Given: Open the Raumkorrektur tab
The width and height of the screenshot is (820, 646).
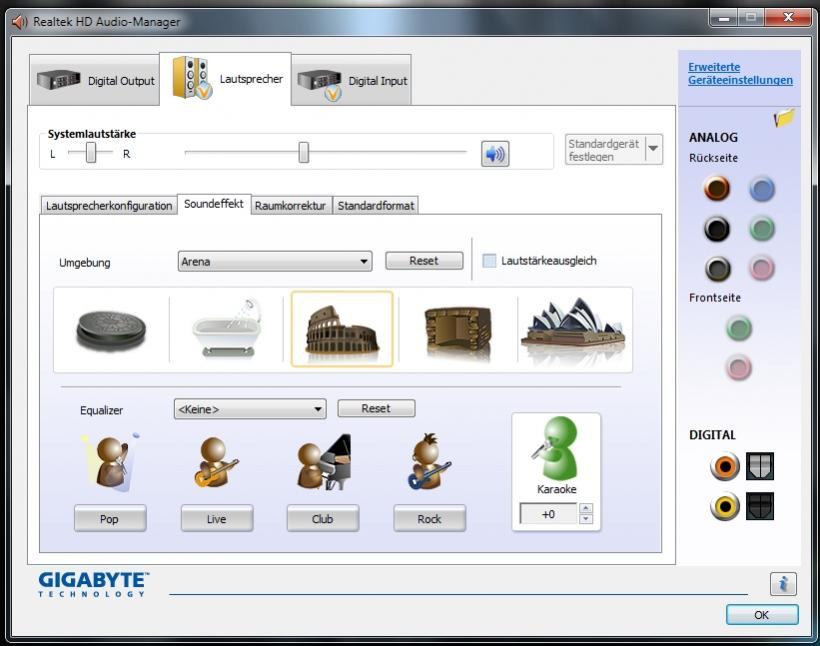Looking at the screenshot, I should (291, 206).
